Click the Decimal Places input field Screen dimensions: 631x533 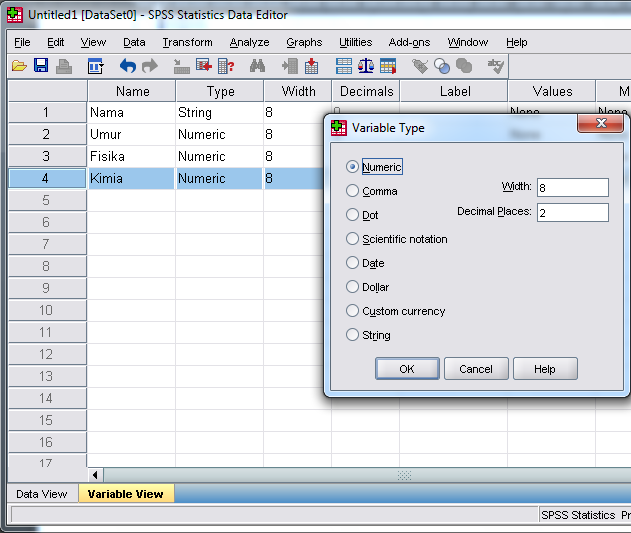pyautogui.click(x=573, y=213)
